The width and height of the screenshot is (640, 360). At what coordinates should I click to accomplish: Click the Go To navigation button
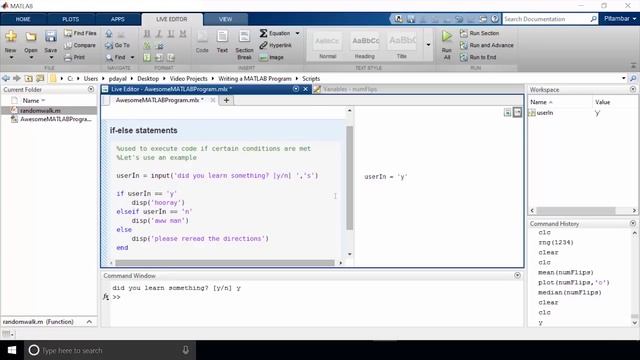coord(118,45)
